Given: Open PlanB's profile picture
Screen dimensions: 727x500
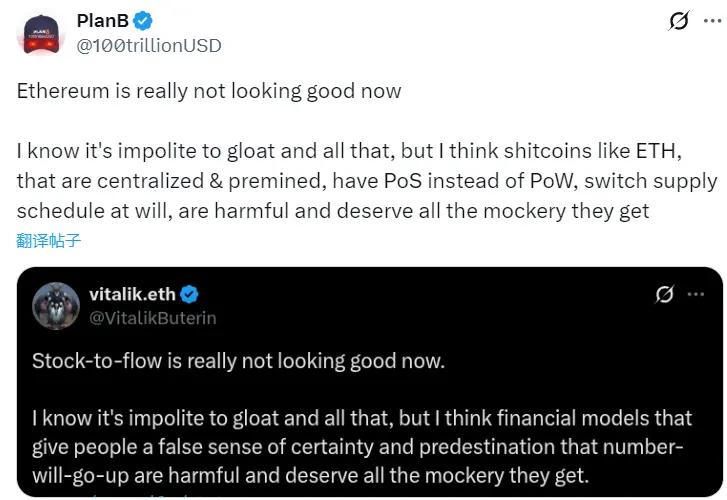Looking at the screenshot, I should pos(42,33).
